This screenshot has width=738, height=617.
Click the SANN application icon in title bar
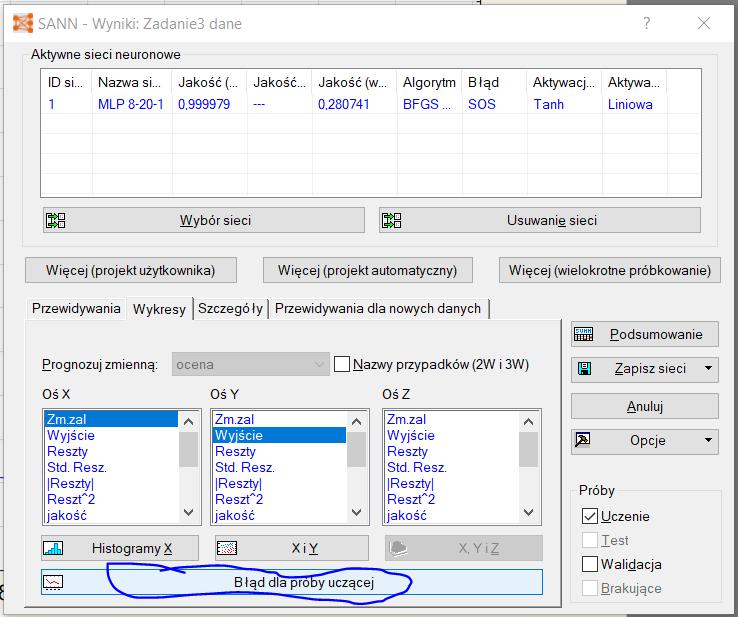pyautogui.click(x=23, y=23)
